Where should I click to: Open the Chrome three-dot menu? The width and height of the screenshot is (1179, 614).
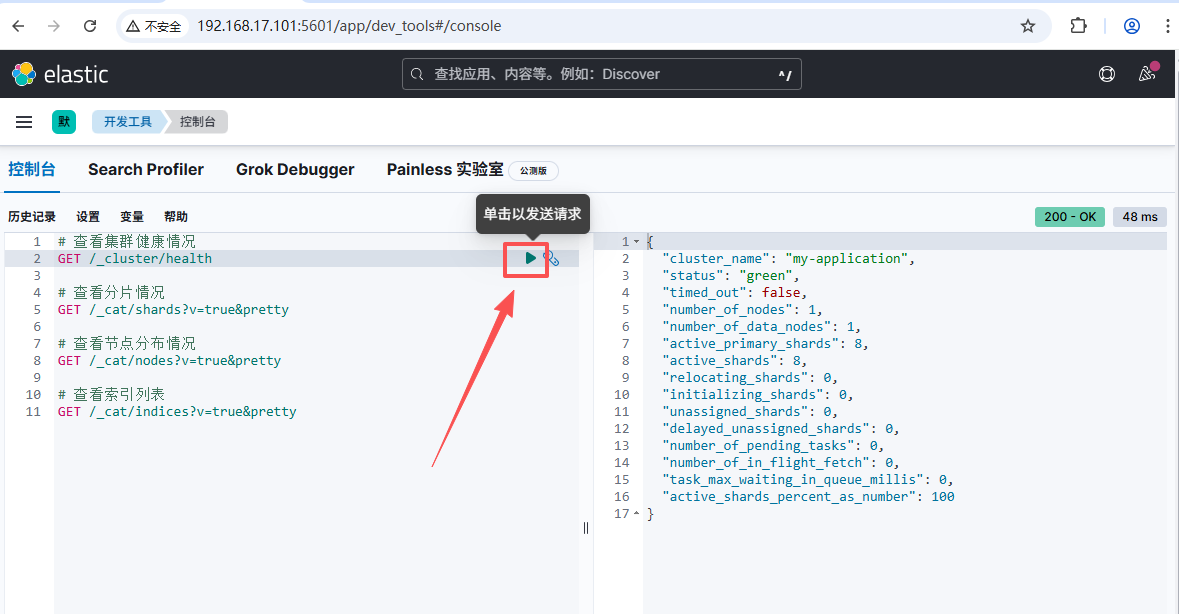1167,26
